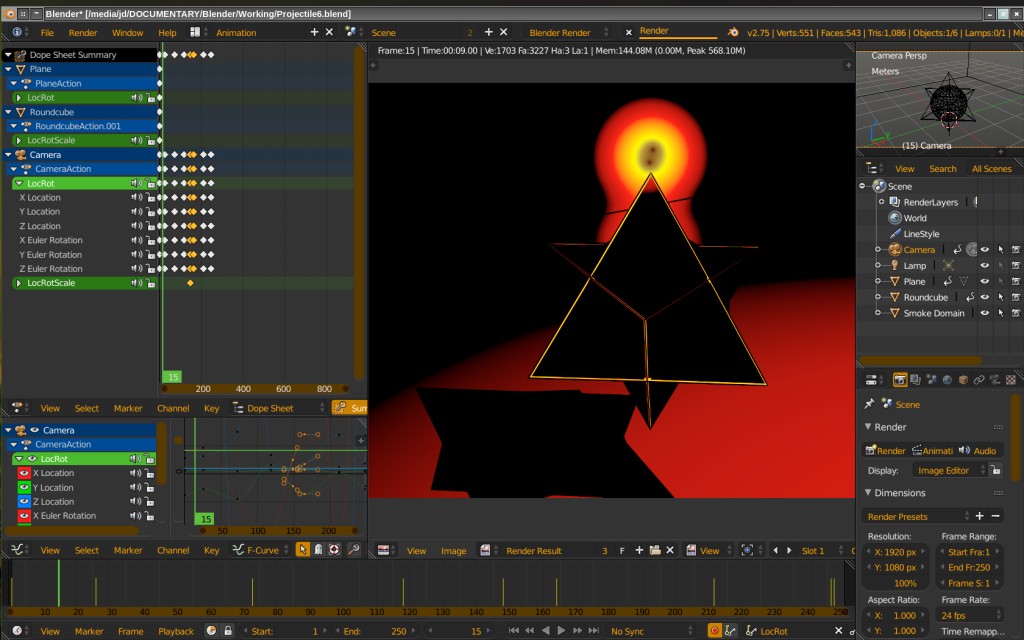Select the tweak cursor icon in F-Curve header

[303, 549]
